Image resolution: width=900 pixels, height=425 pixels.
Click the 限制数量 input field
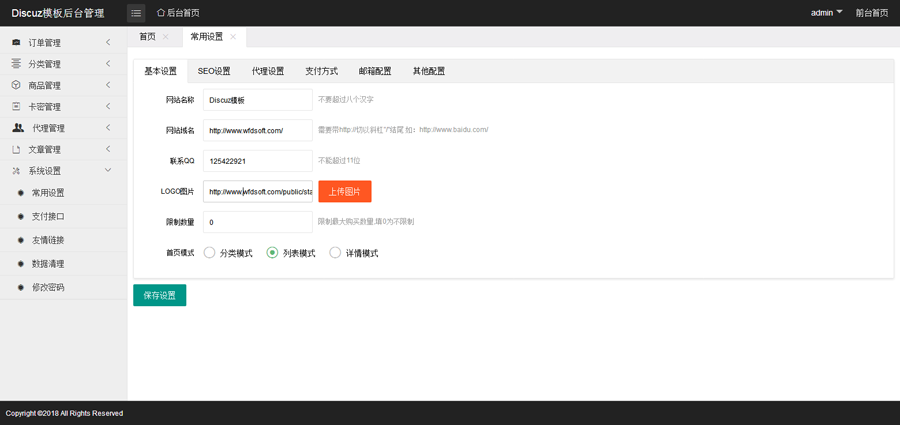pos(258,222)
